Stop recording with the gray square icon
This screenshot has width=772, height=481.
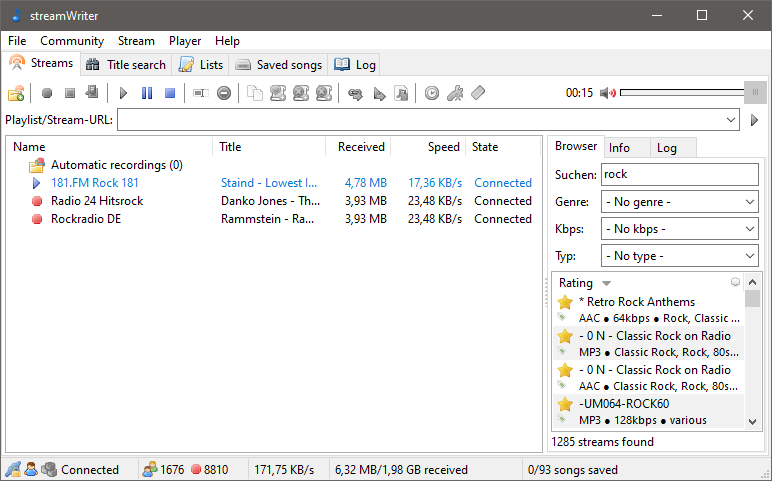(x=70, y=93)
